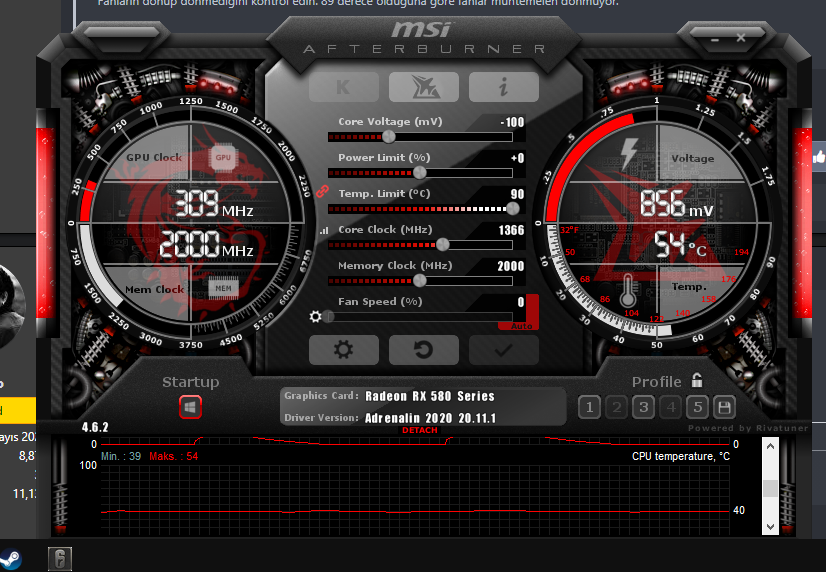The image size is (826, 572).
Task: Click the Memory Clock value 2000
Action: pos(511,266)
